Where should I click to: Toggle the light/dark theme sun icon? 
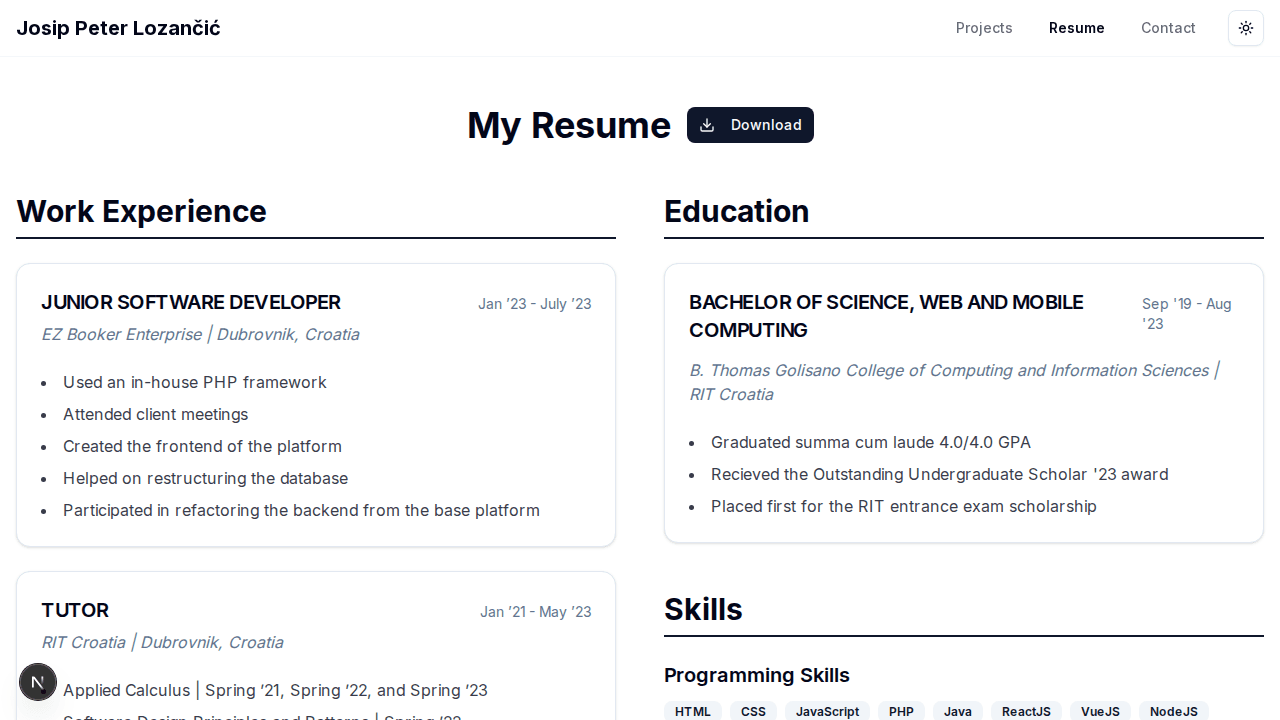point(1246,28)
